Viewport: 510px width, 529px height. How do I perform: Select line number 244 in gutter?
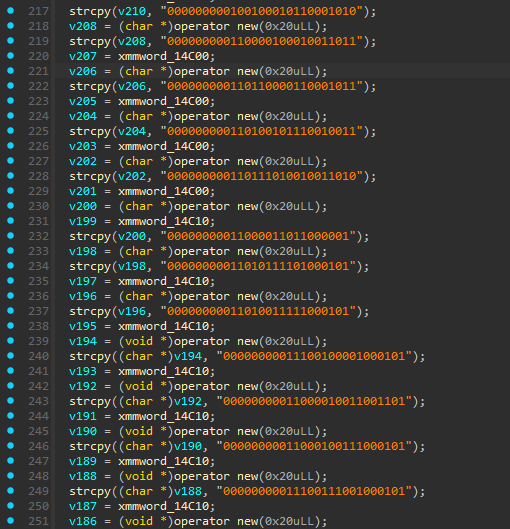[38, 416]
